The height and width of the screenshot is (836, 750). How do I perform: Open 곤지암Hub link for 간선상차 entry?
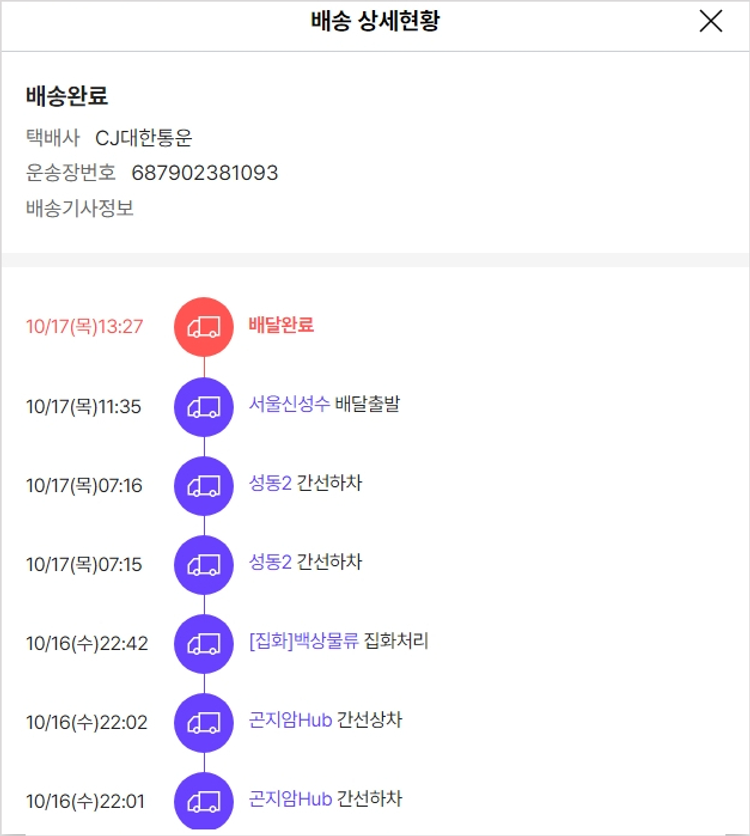290,720
